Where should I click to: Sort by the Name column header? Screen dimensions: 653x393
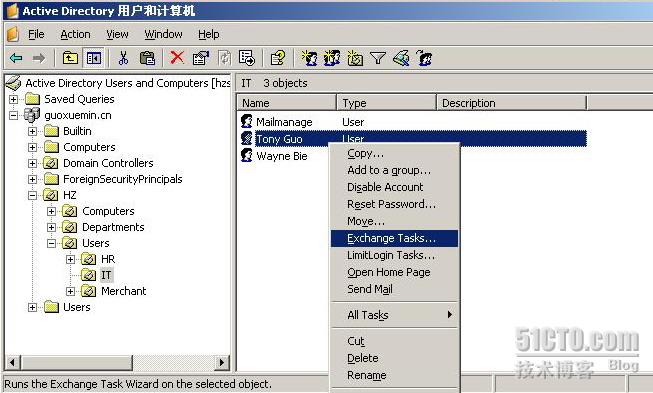click(x=287, y=103)
